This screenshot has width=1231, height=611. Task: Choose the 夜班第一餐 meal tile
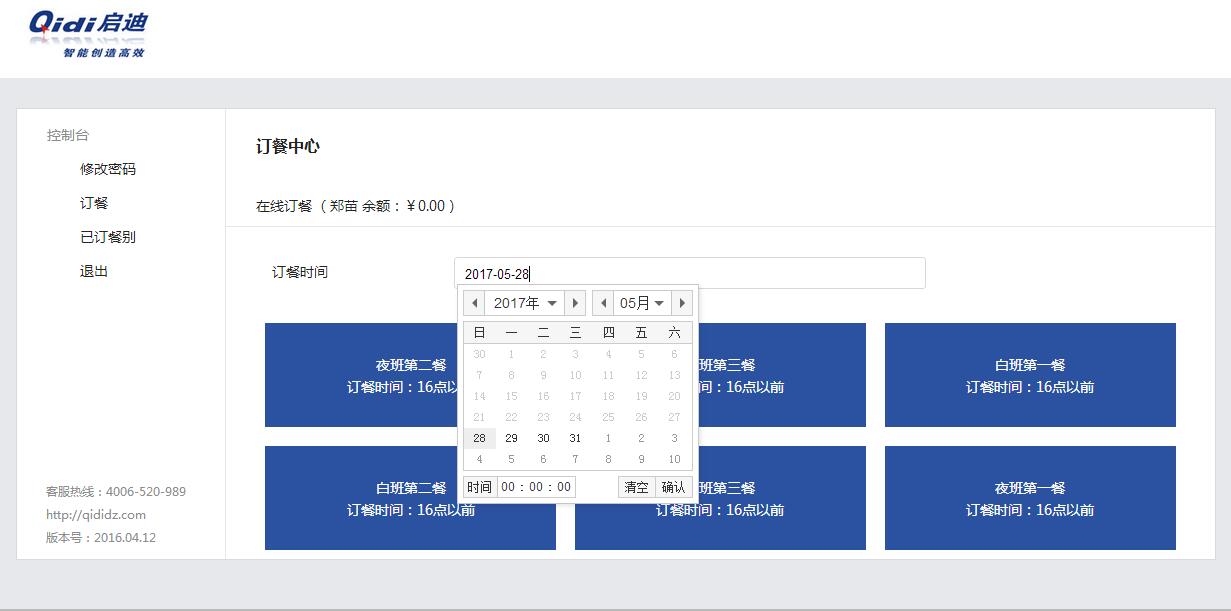click(1030, 498)
